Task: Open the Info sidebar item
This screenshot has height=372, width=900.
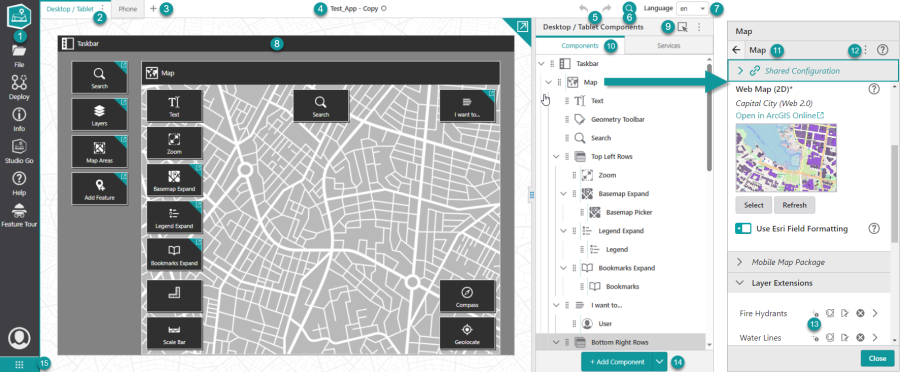Action: tap(20, 120)
